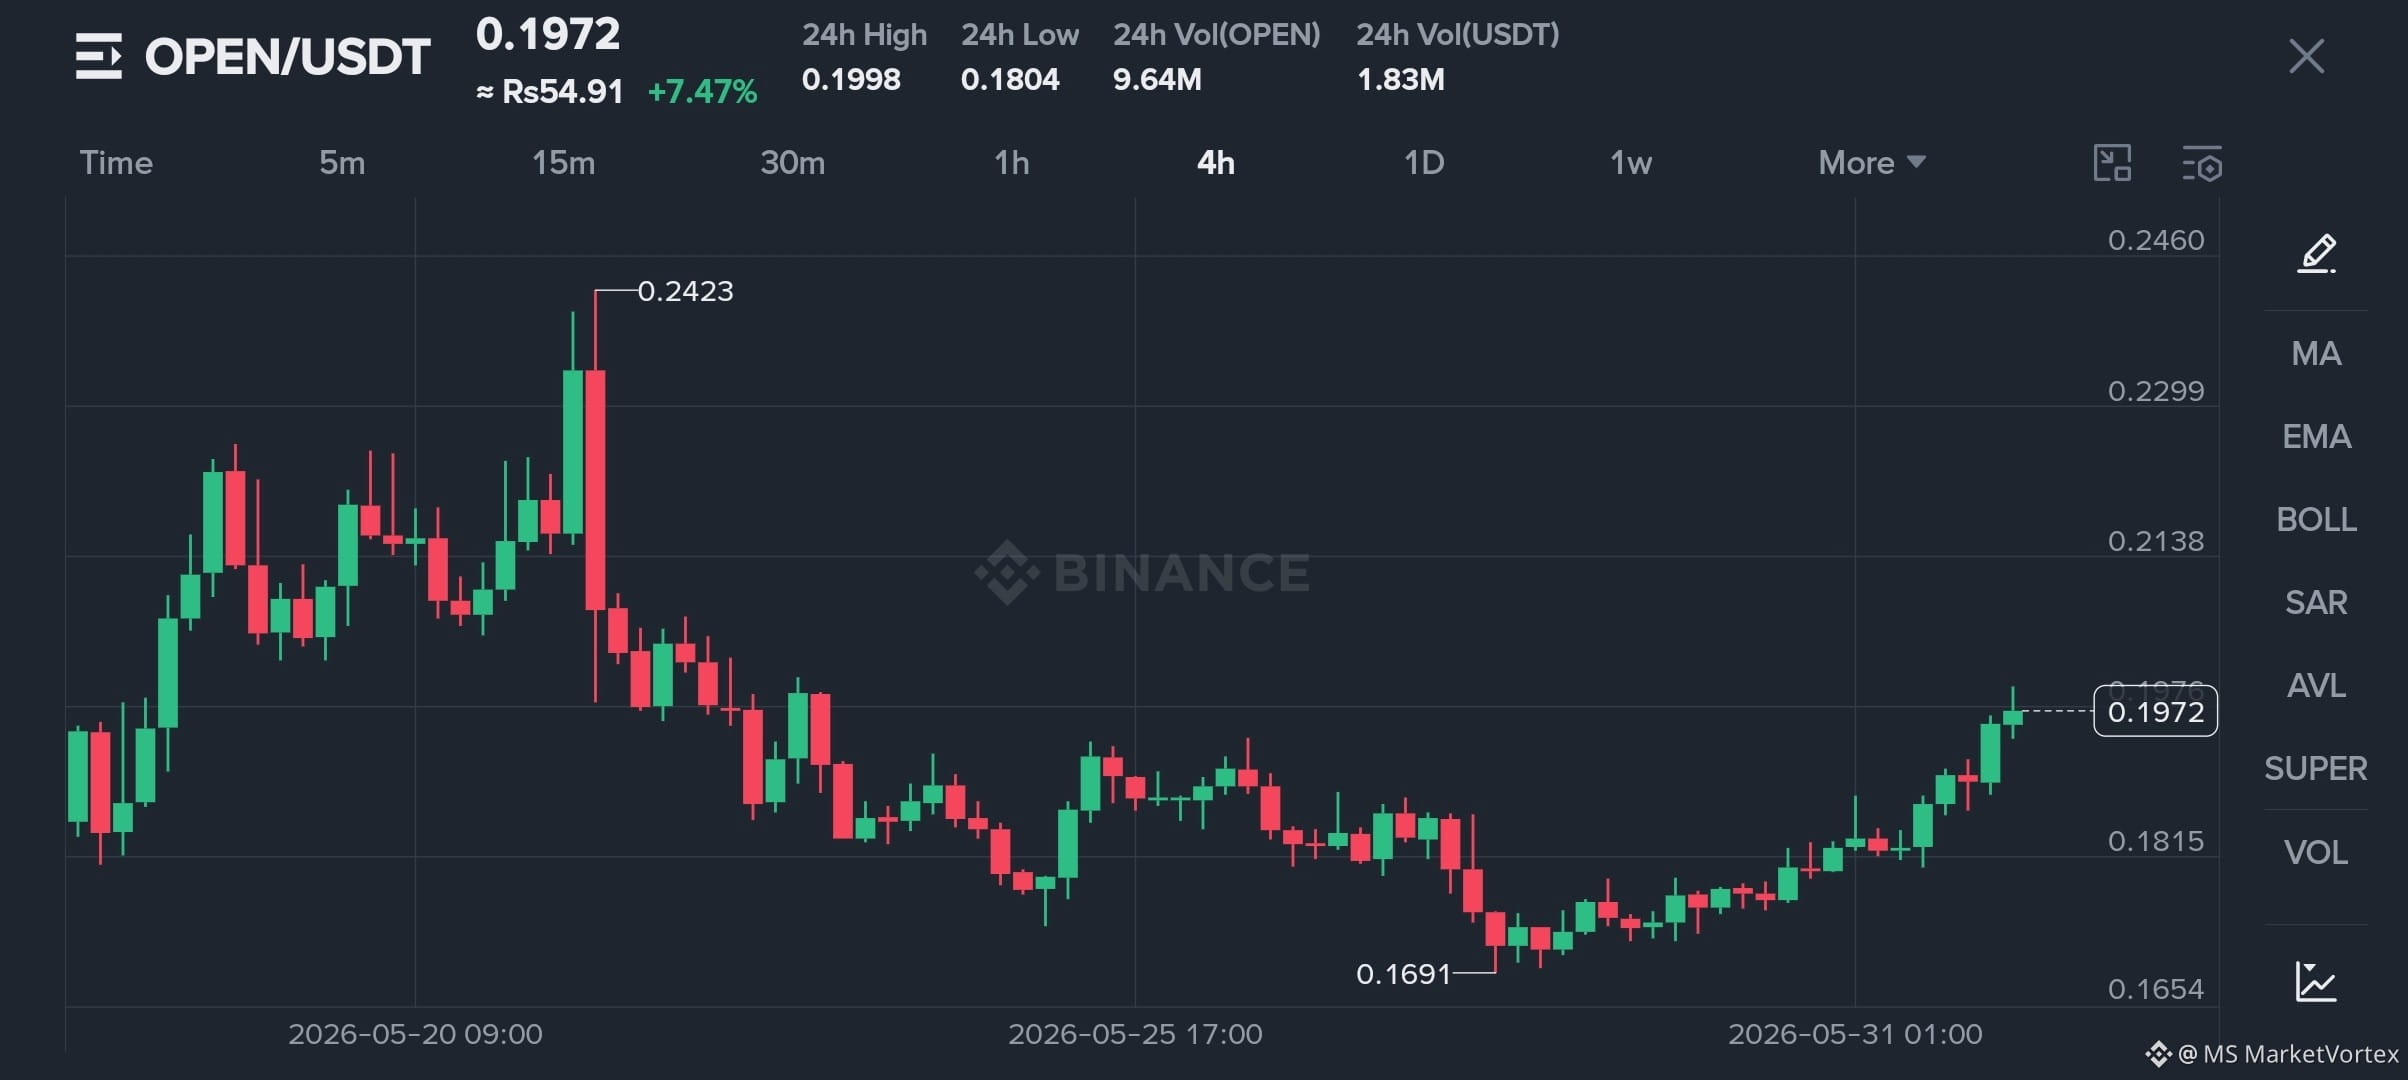Enable the SAR indicator
Screen dimensions: 2408x1080
(x=2316, y=602)
